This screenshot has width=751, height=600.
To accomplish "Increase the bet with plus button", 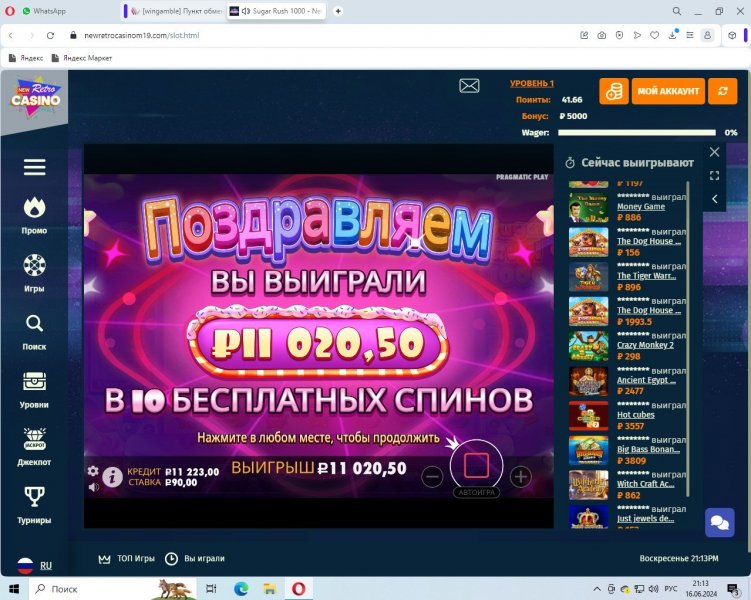I will coord(521,476).
